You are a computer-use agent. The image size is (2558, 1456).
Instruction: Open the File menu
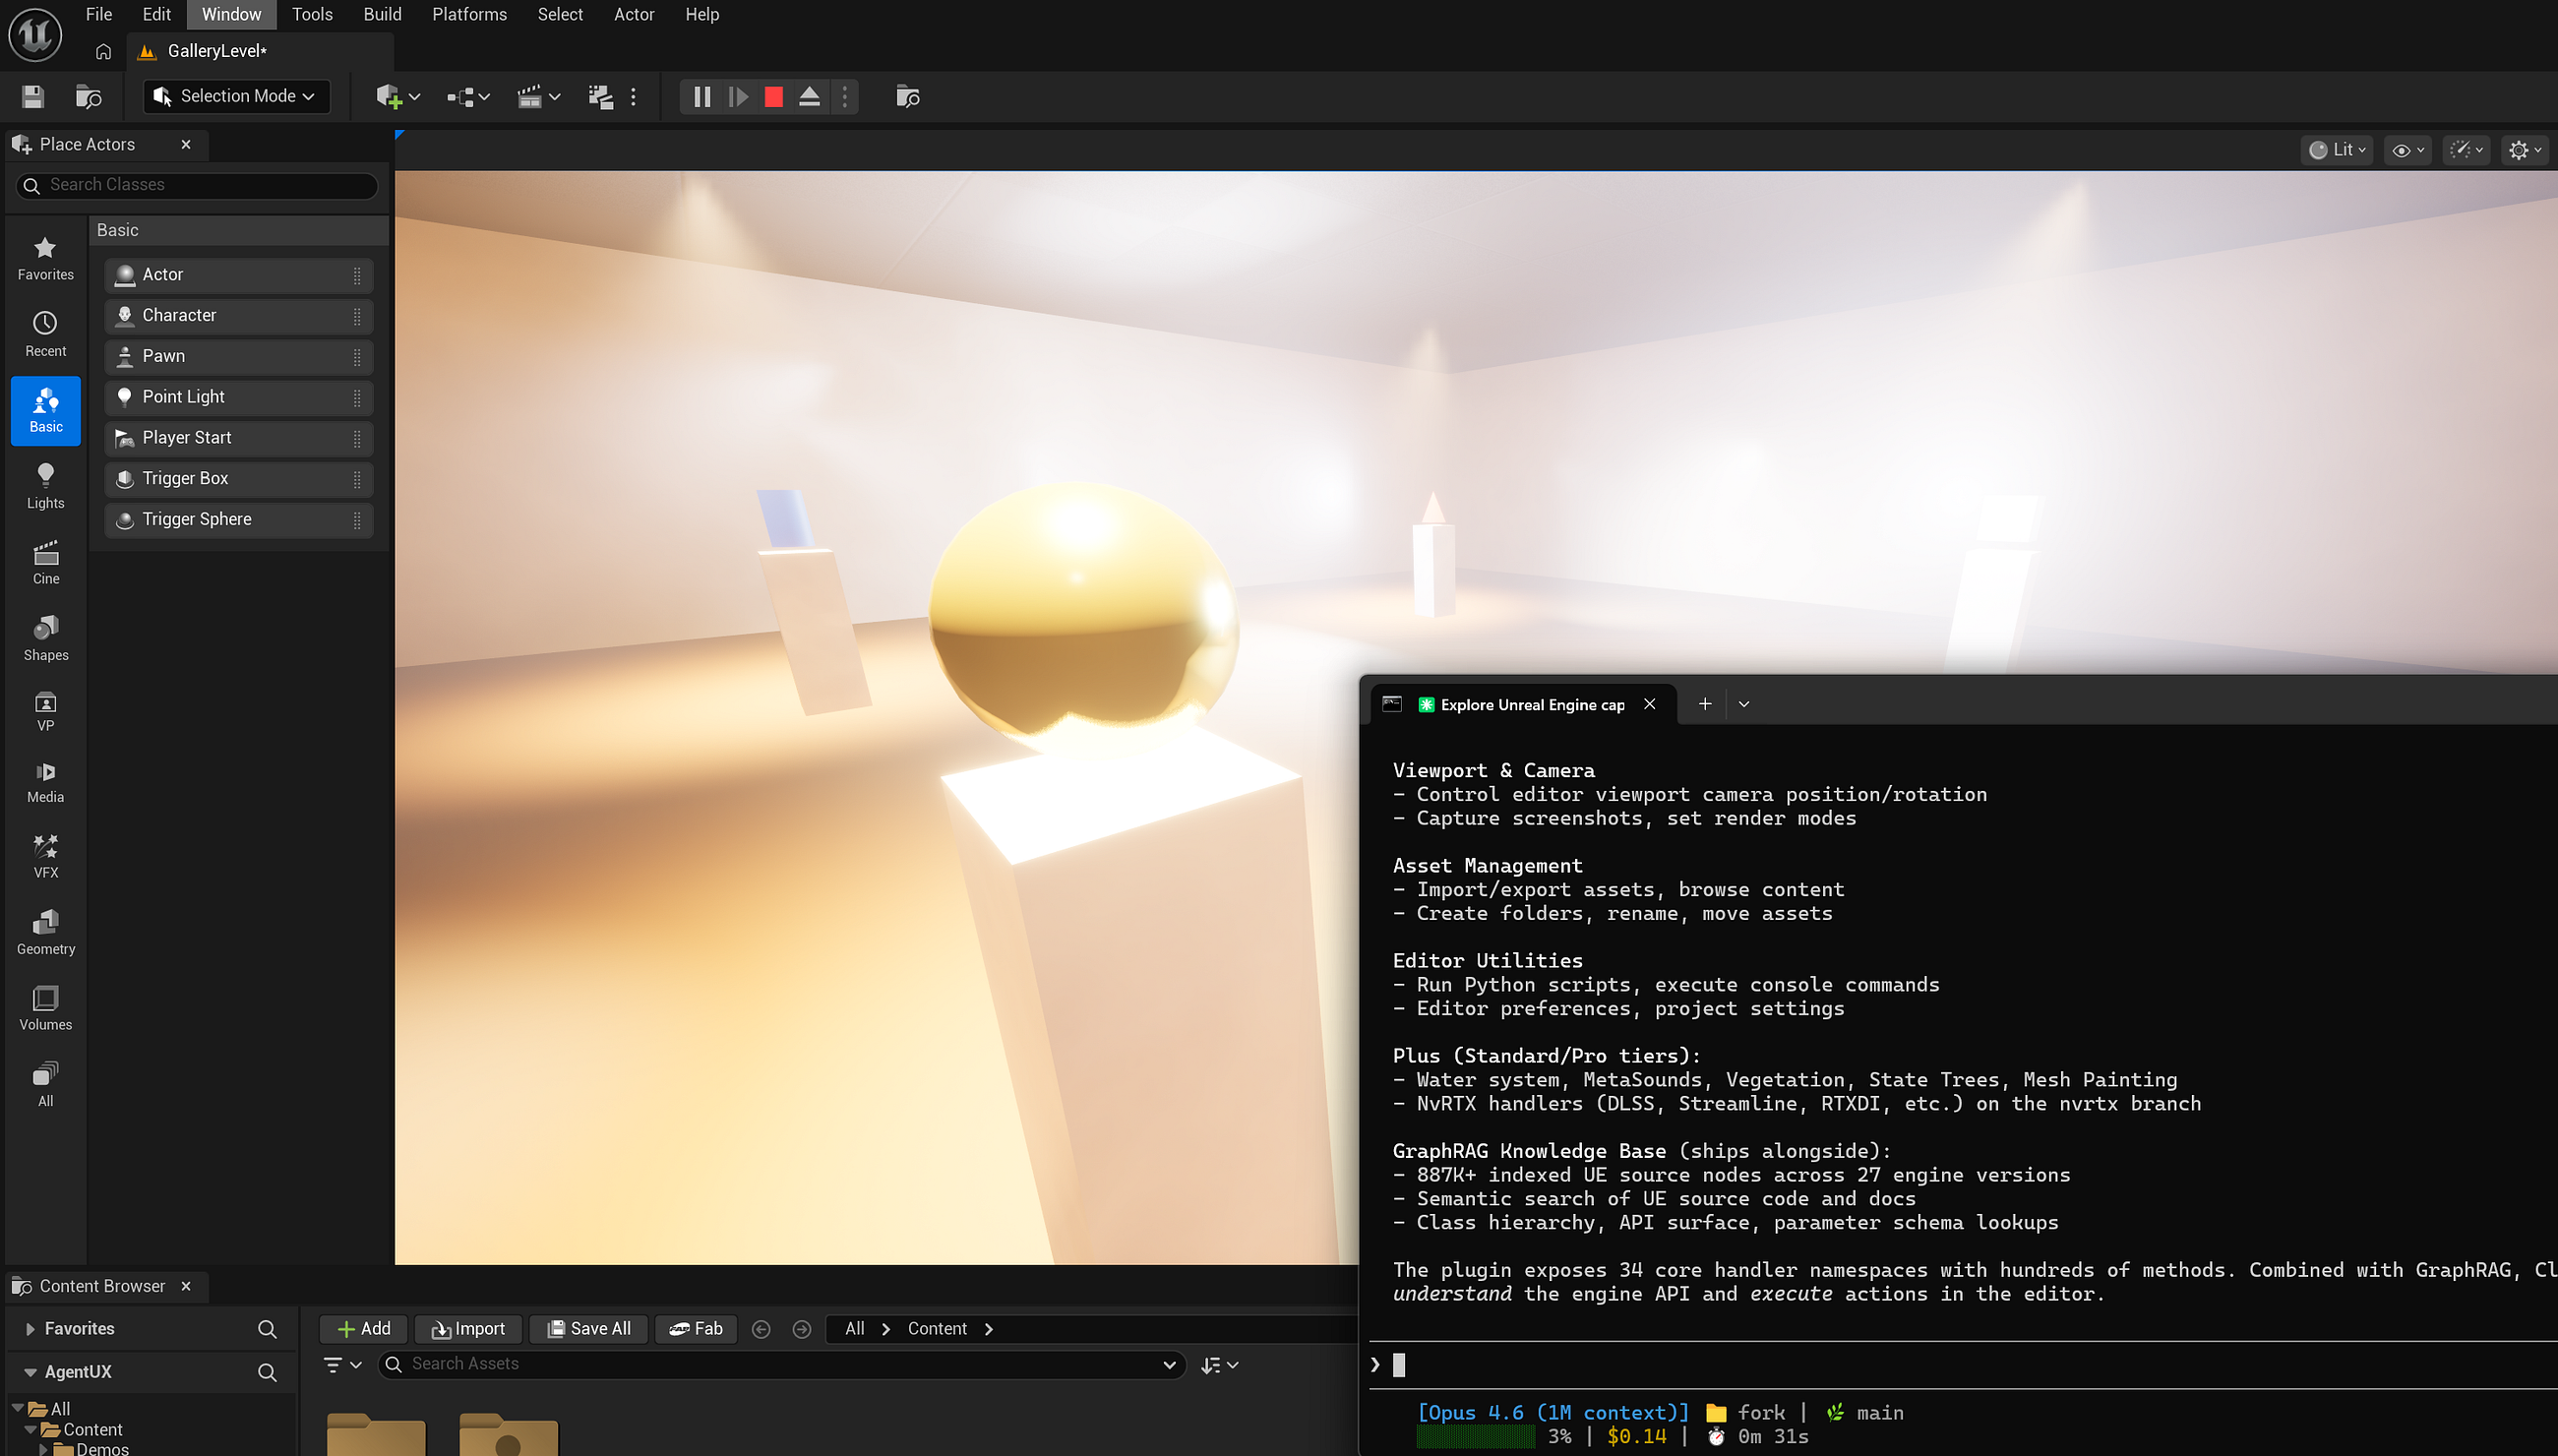(98, 14)
